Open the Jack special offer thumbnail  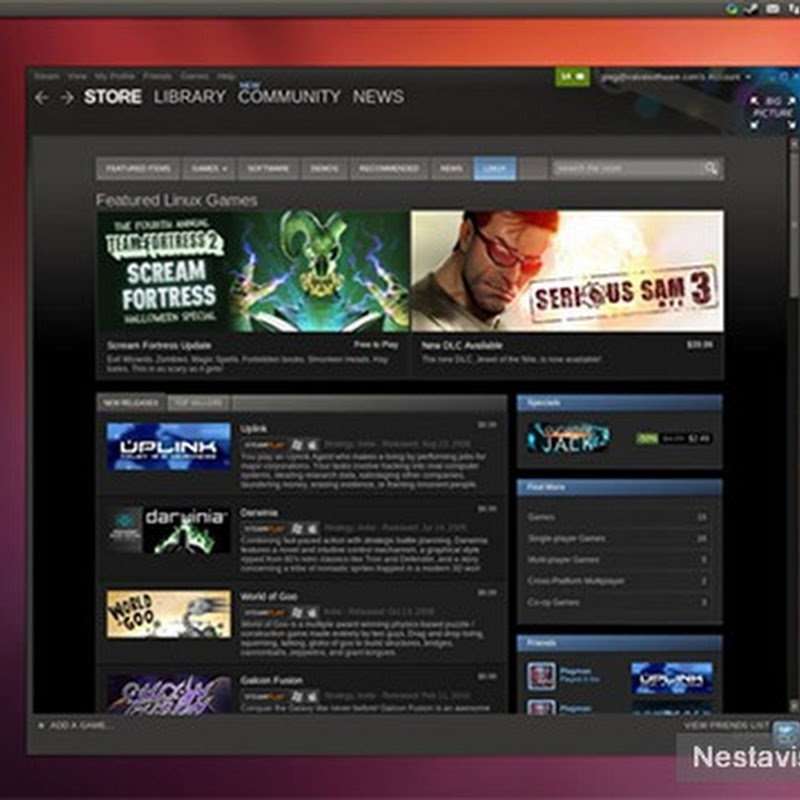569,438
